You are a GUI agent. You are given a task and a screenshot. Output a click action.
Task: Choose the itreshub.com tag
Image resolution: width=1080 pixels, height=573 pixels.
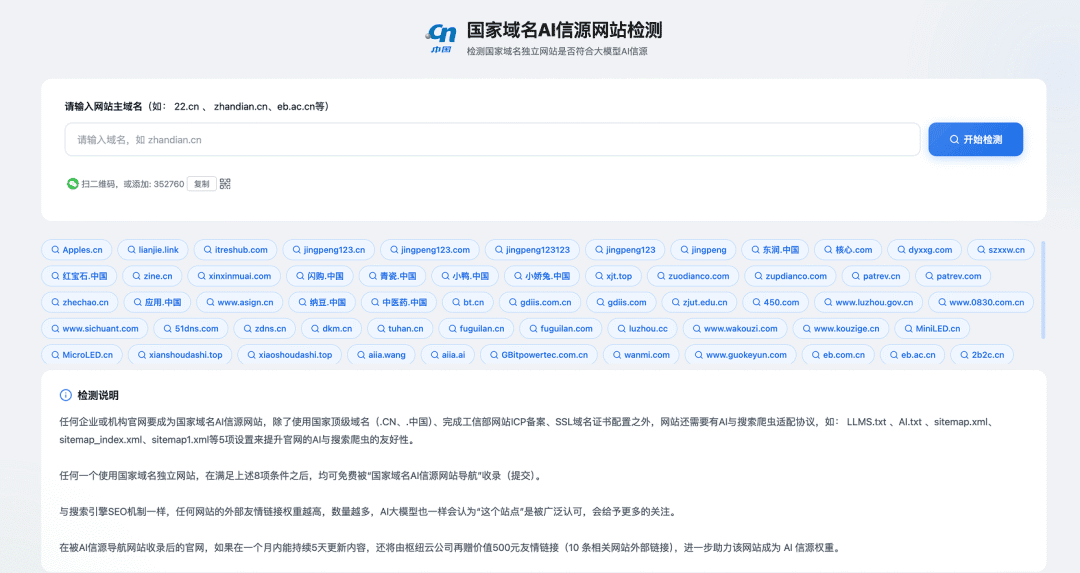tap(236, 250)
